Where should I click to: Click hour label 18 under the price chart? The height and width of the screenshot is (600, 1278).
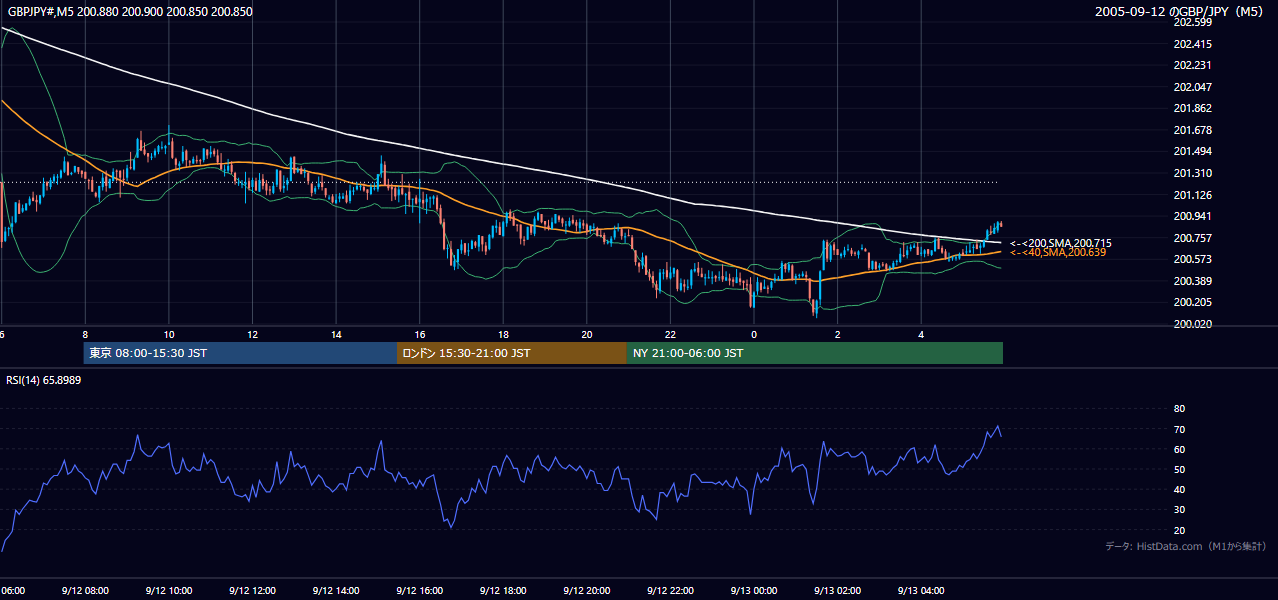(x=503, y=334)
